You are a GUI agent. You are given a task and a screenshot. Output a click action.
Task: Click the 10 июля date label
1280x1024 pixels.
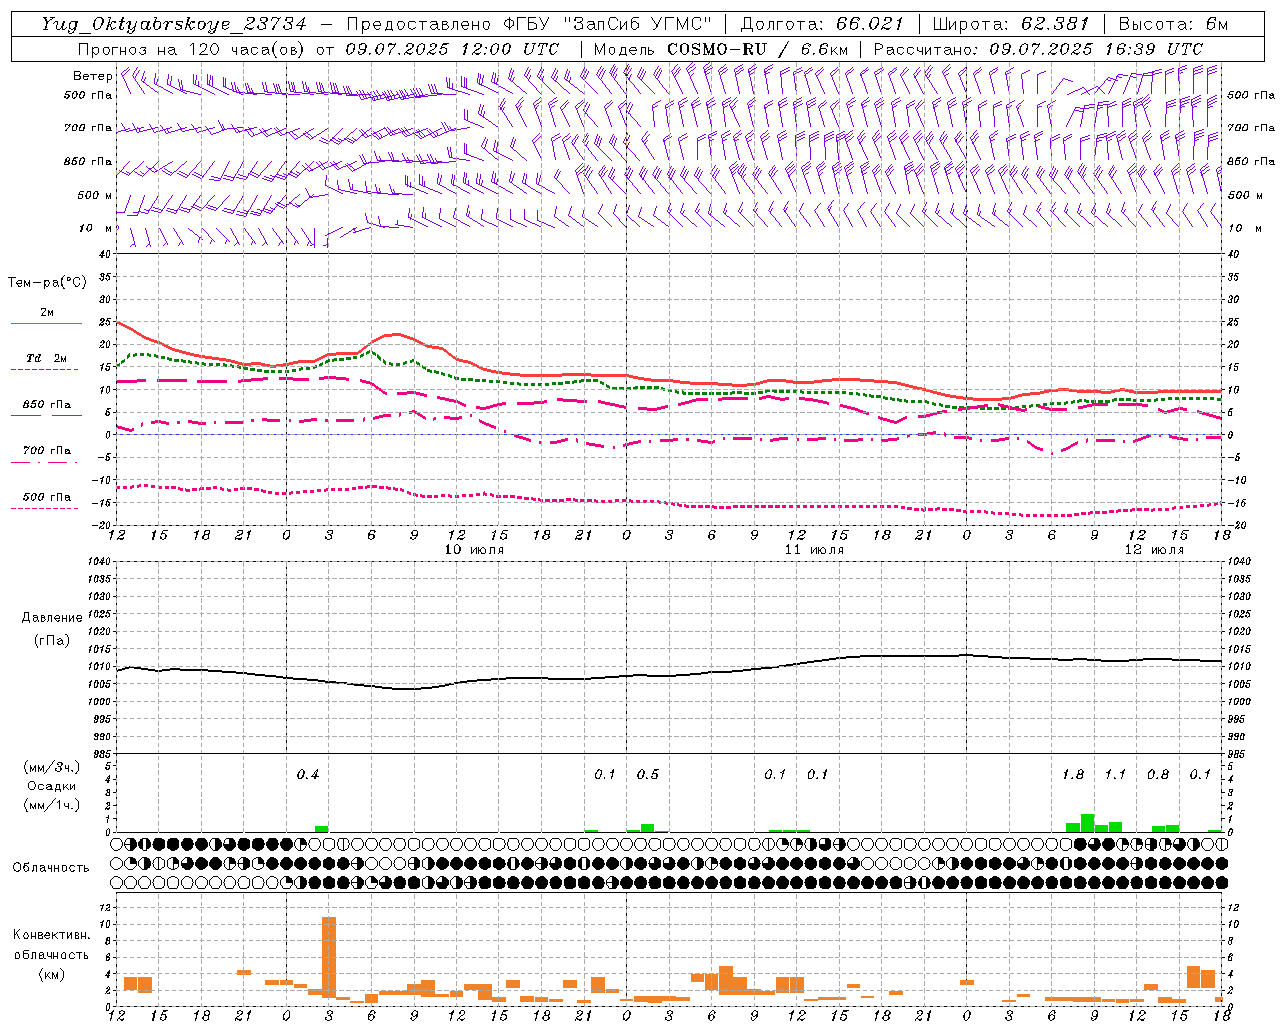coord(475,550)
